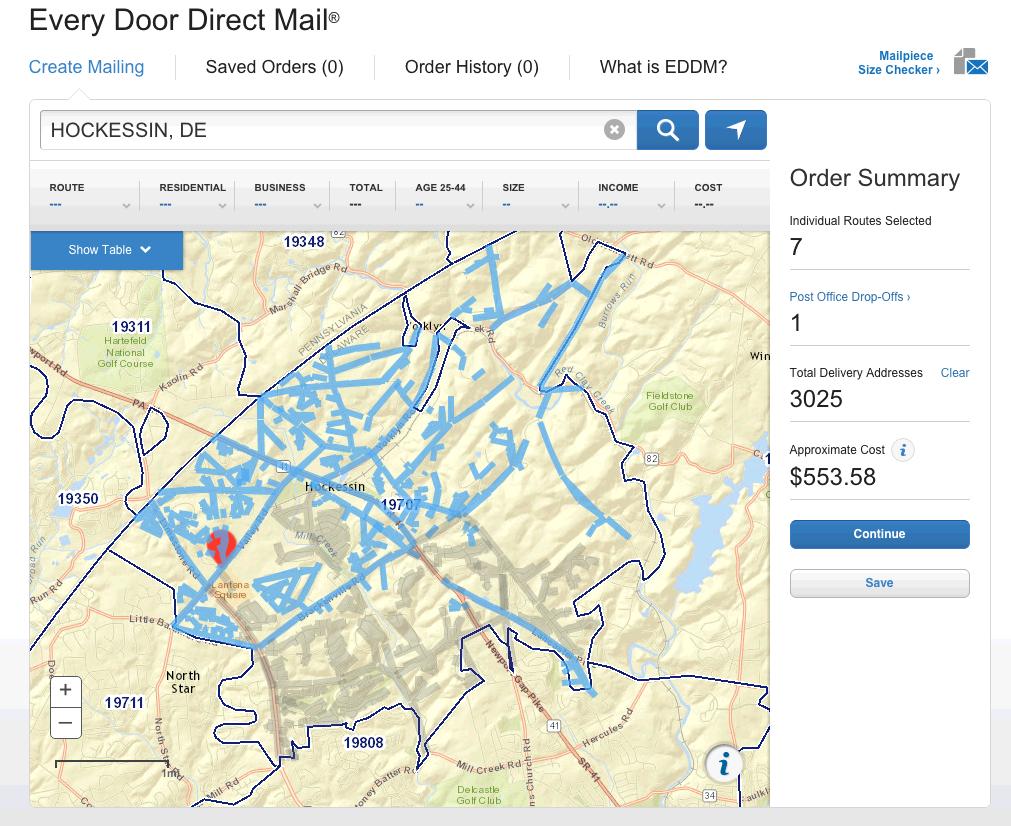Open the map info round button
This screenshot has width=1011, height=826.
pyautogui.click(x=724, y=763)
